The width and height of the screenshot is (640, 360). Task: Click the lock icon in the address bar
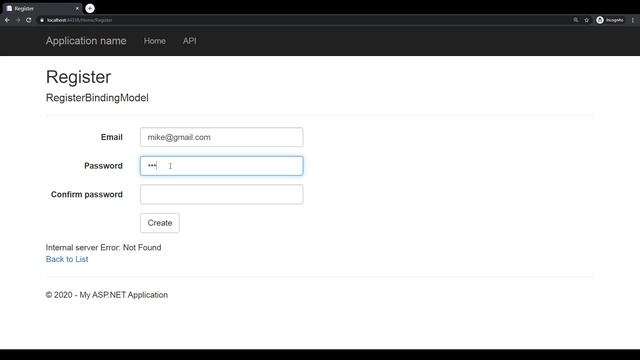click(x=42, y=20)
